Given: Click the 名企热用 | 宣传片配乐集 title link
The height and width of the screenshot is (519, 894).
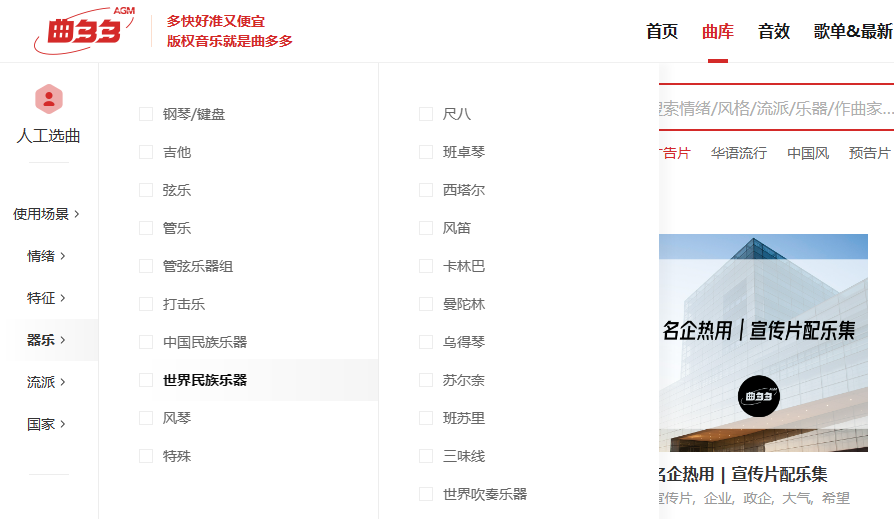Looking at the screenshot, I should (x=743, y=474).
